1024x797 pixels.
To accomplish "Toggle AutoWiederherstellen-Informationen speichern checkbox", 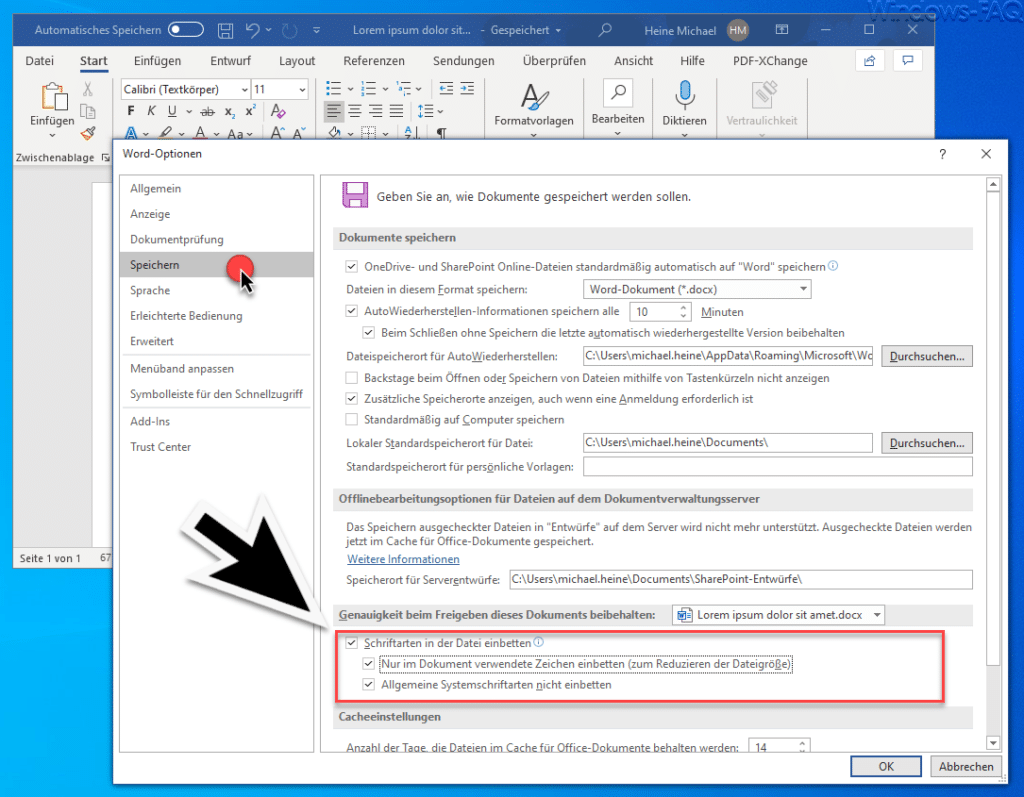I will [x=351, y=311].
